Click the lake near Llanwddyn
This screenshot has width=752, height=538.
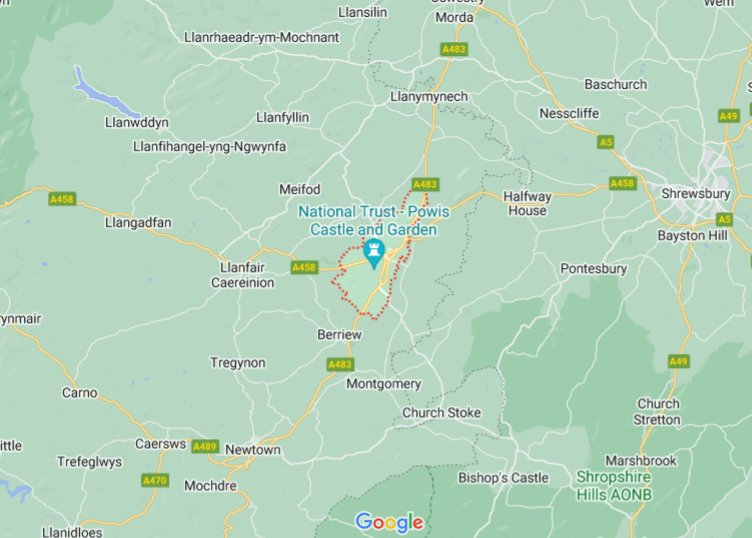(103, 94)
